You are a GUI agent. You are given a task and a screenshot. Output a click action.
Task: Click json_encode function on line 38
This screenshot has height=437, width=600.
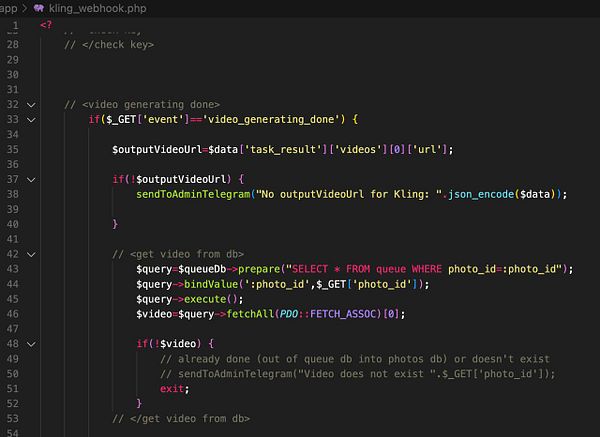coord(481,194)
